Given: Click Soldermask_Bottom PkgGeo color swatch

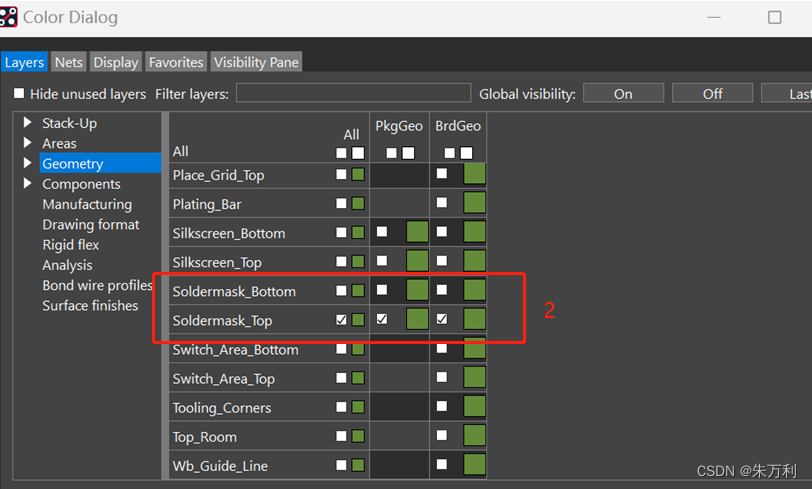Looking at the screenshot, I should coord(417,291).
